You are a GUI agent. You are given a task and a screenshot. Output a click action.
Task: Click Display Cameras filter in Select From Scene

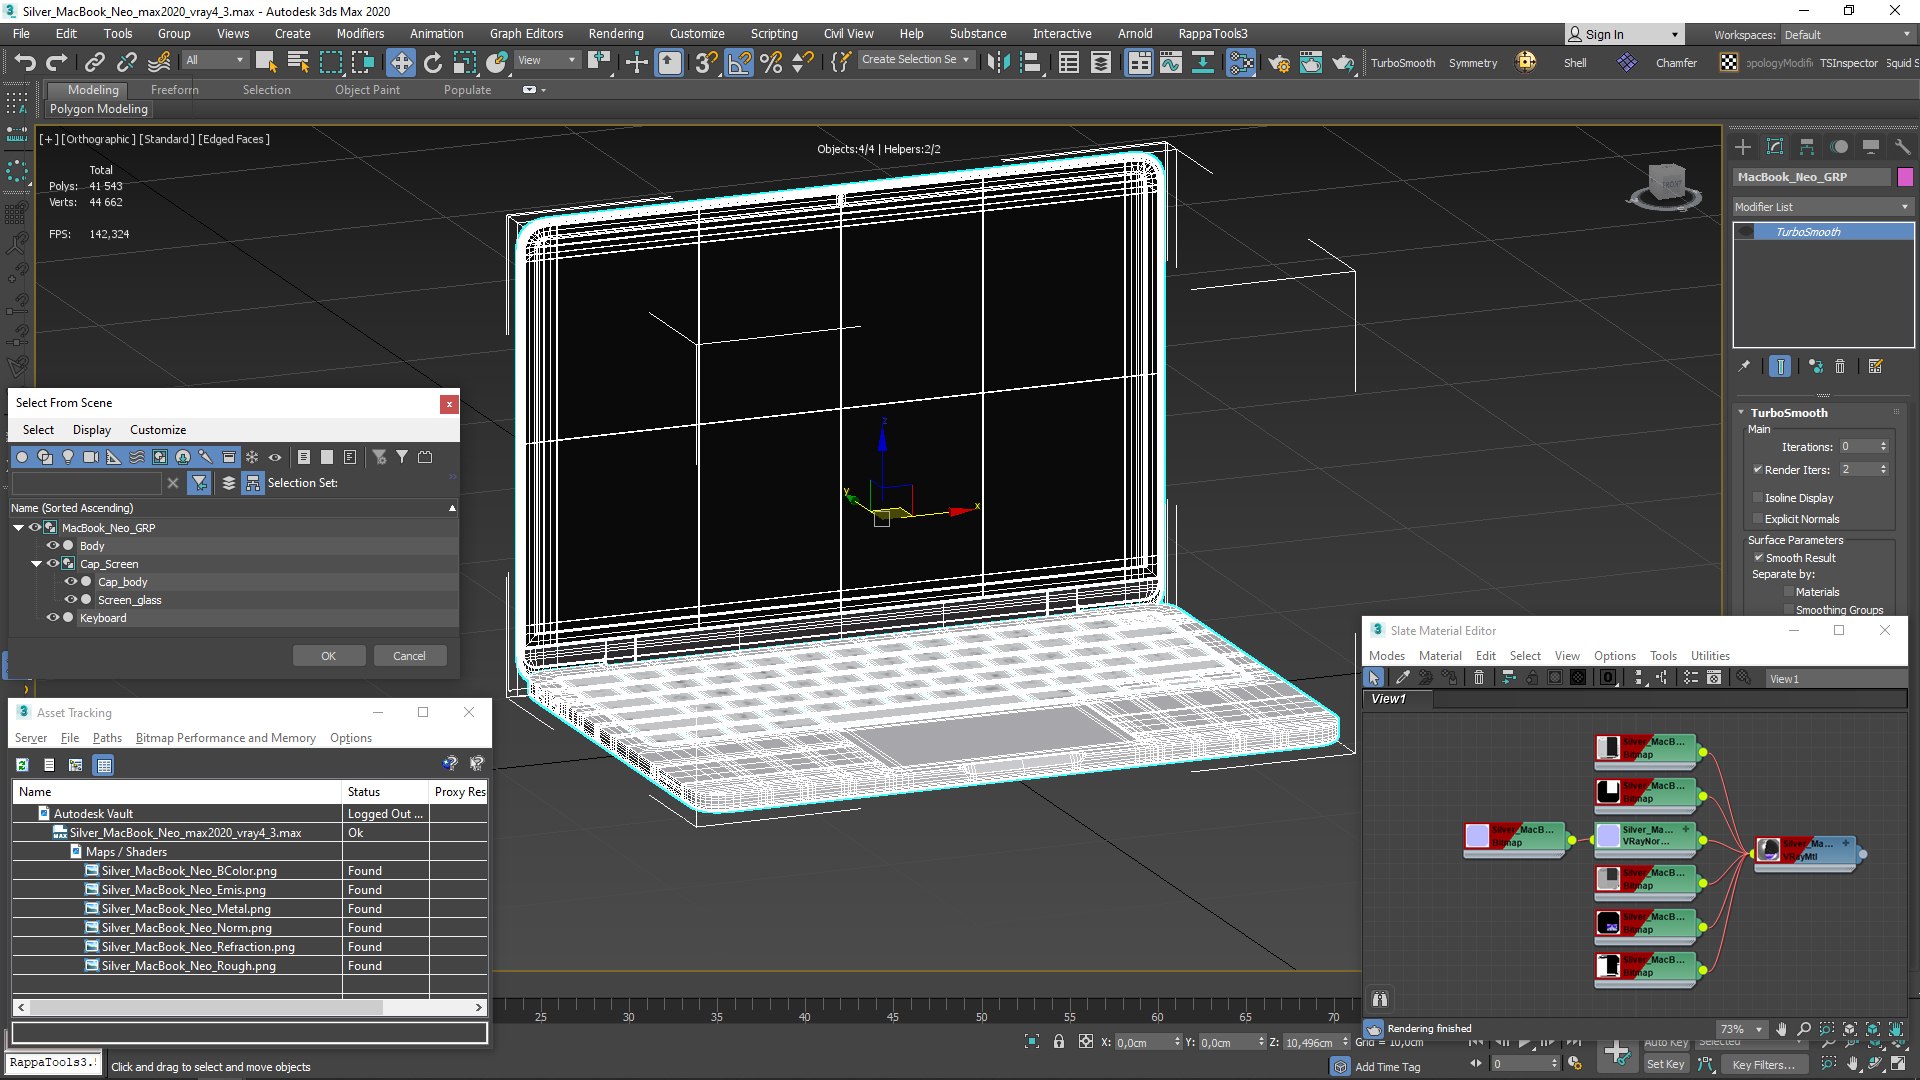tap(91, 457)
